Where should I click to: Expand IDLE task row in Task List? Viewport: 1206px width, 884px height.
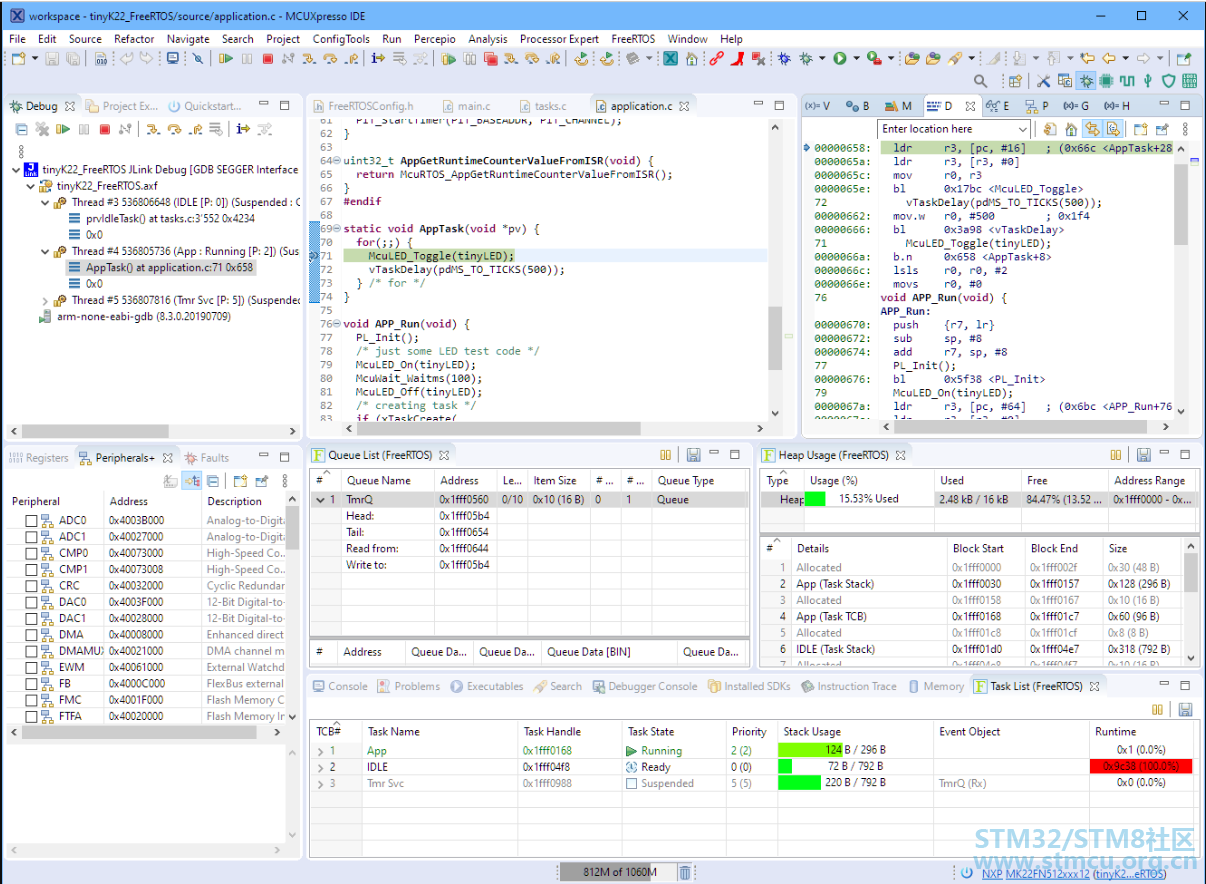pyautogui.click(x=321, y=767)
